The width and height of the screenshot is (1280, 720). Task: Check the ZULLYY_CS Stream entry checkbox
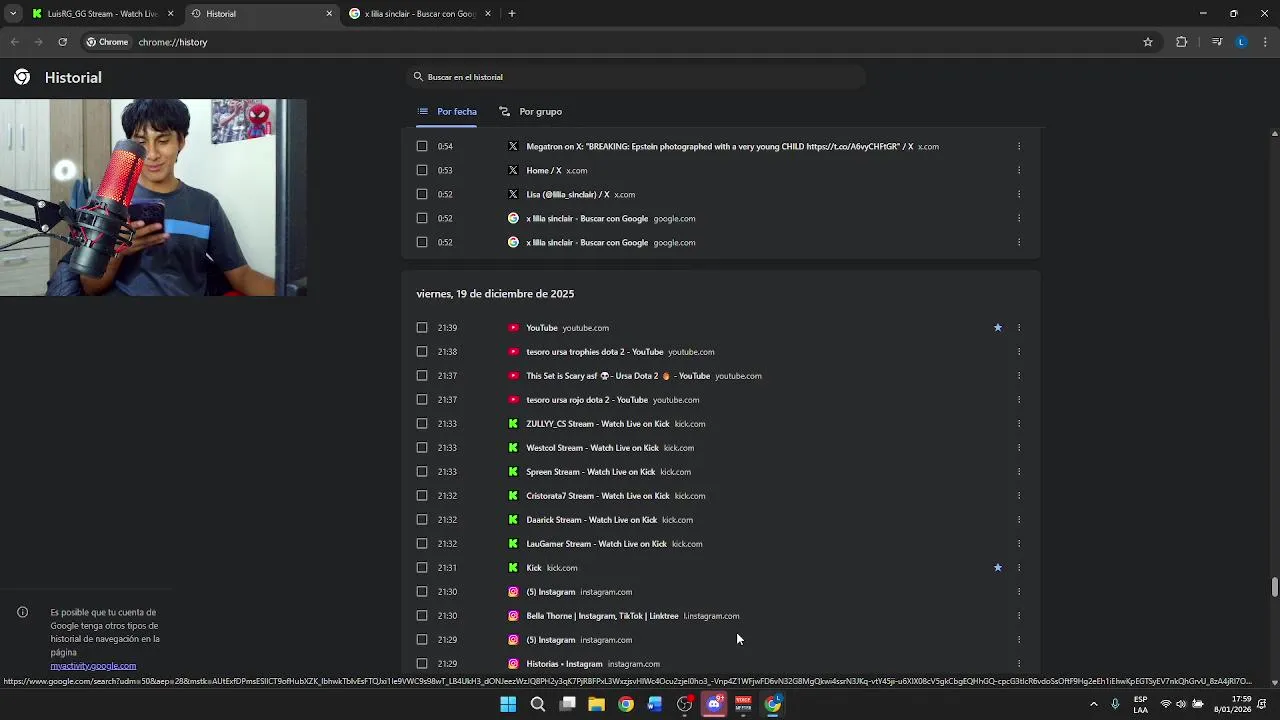[422, 423]
